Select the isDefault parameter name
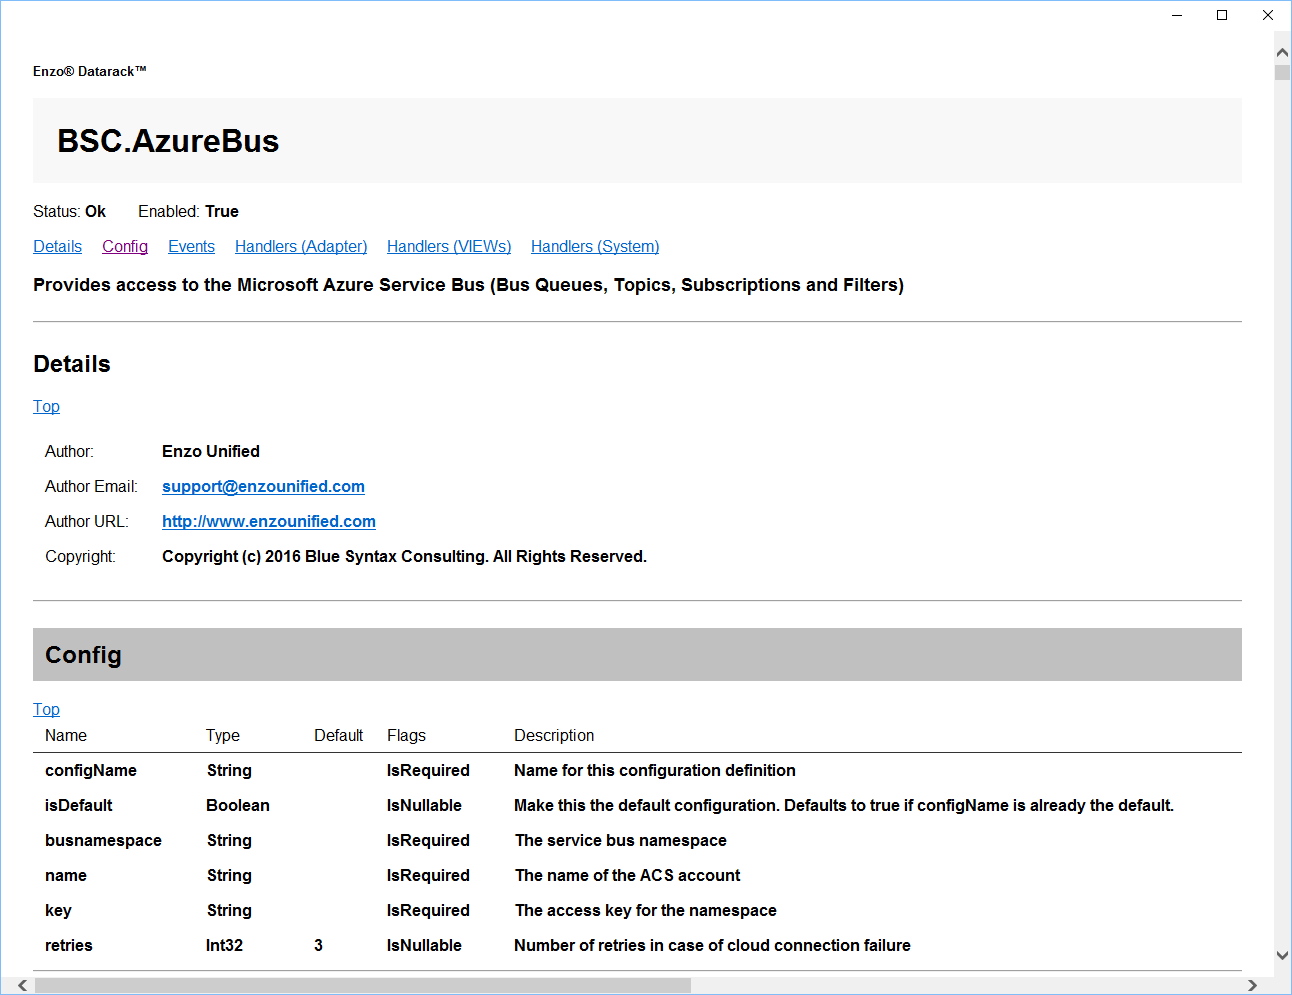Image resolution: width=1292 pixels, height=995 pixels. click(x=78, y=805)
